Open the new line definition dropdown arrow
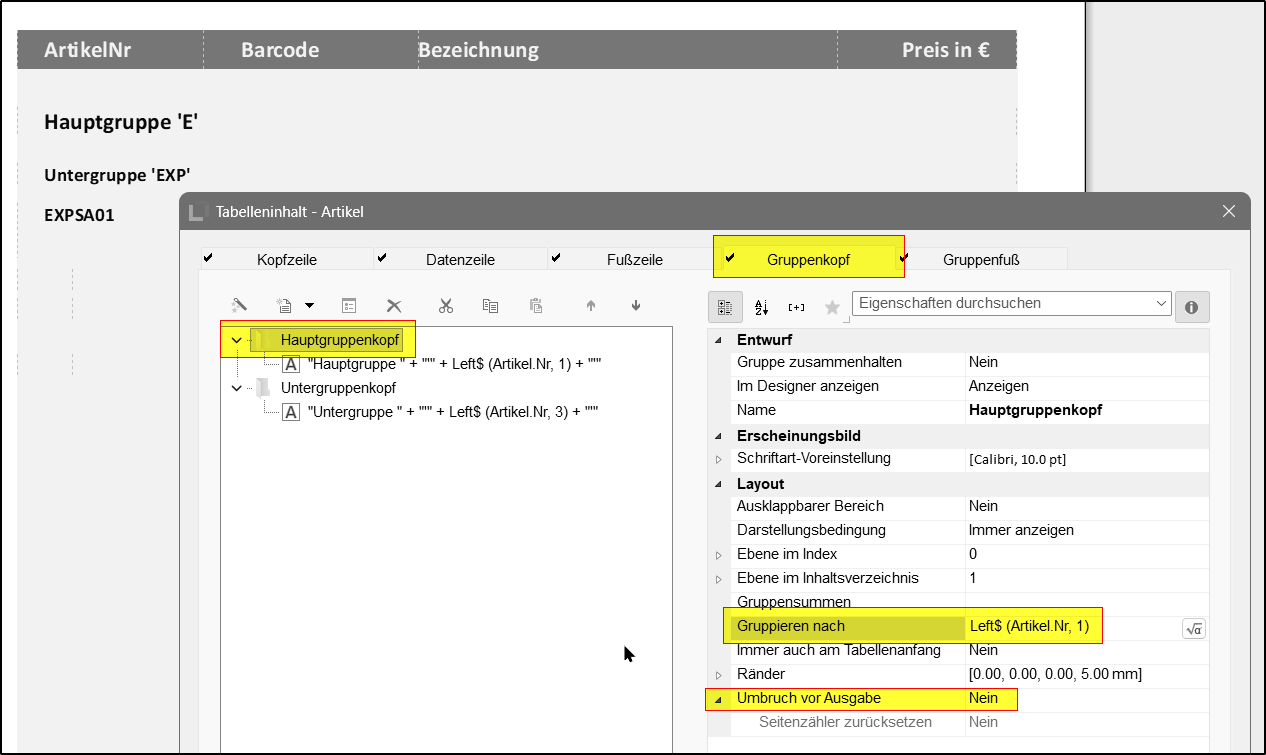1266x755 pixels. point(310,306)
